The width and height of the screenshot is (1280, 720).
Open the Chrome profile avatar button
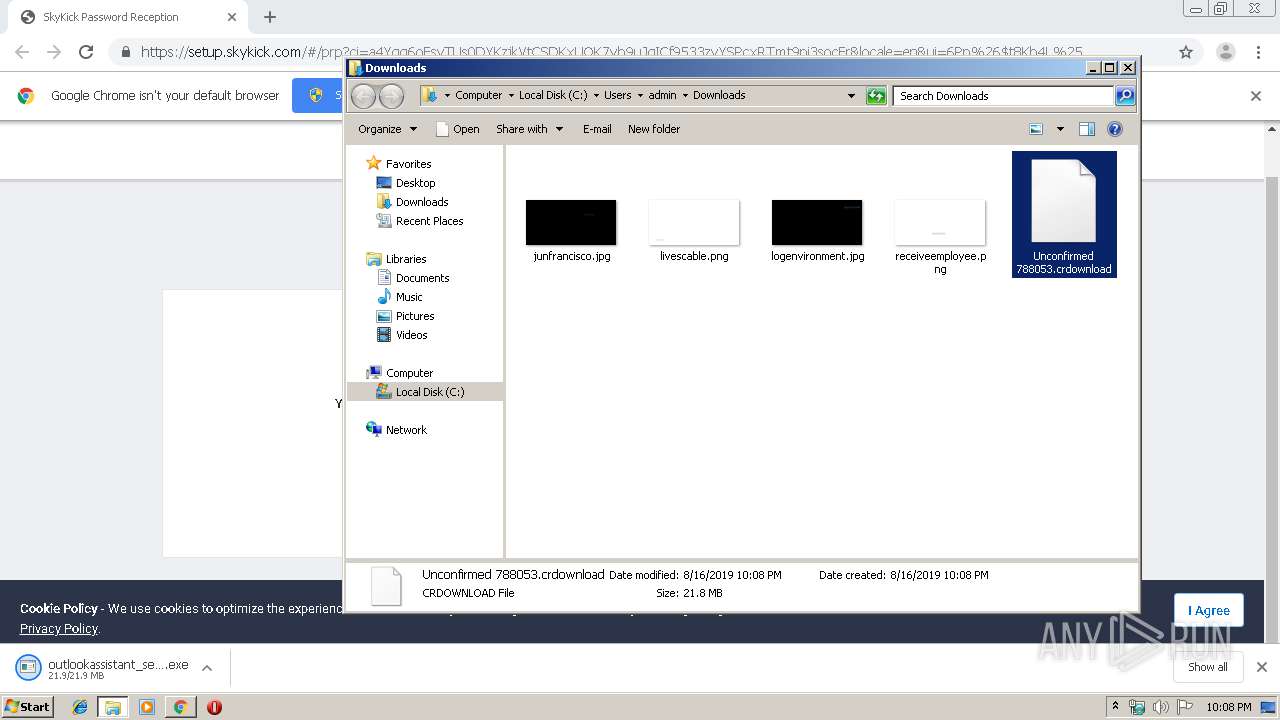point(1225,52)
